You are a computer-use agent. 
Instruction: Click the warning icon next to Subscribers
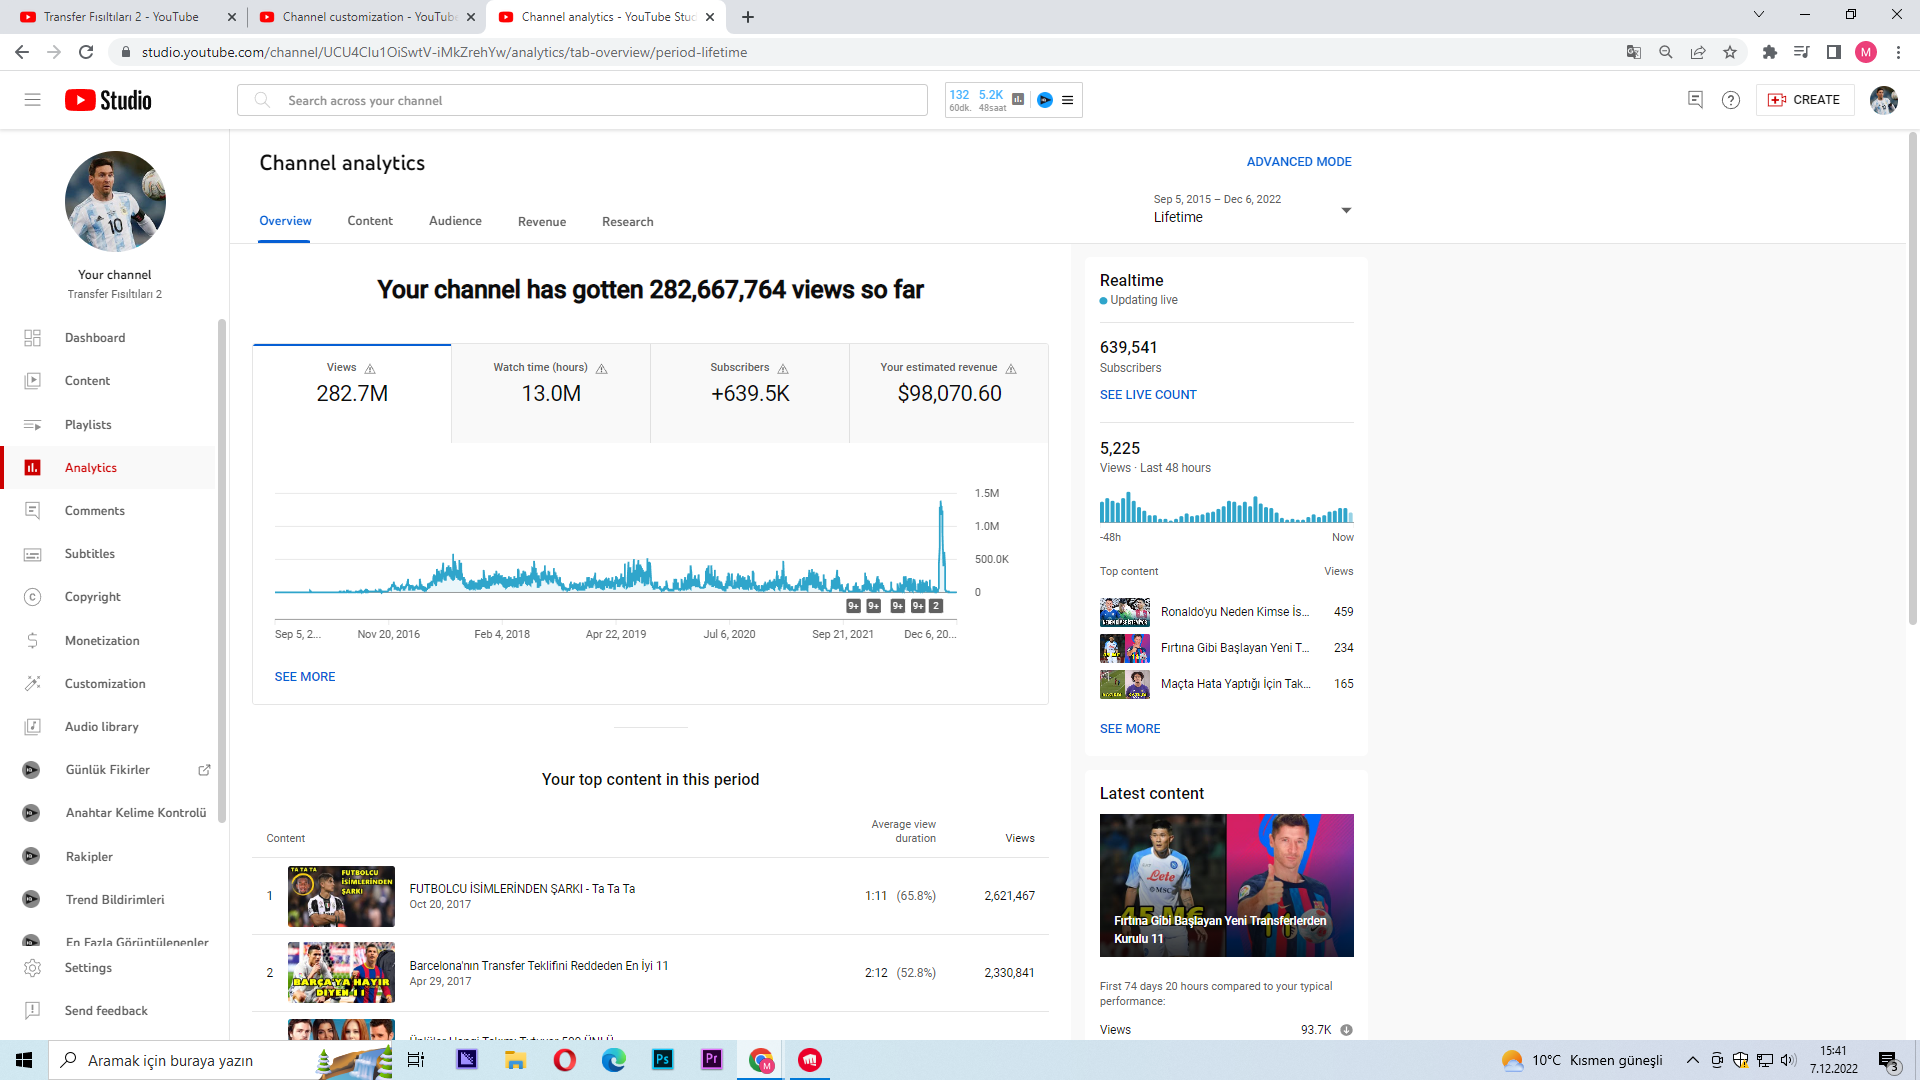click(x=783, y=369)
